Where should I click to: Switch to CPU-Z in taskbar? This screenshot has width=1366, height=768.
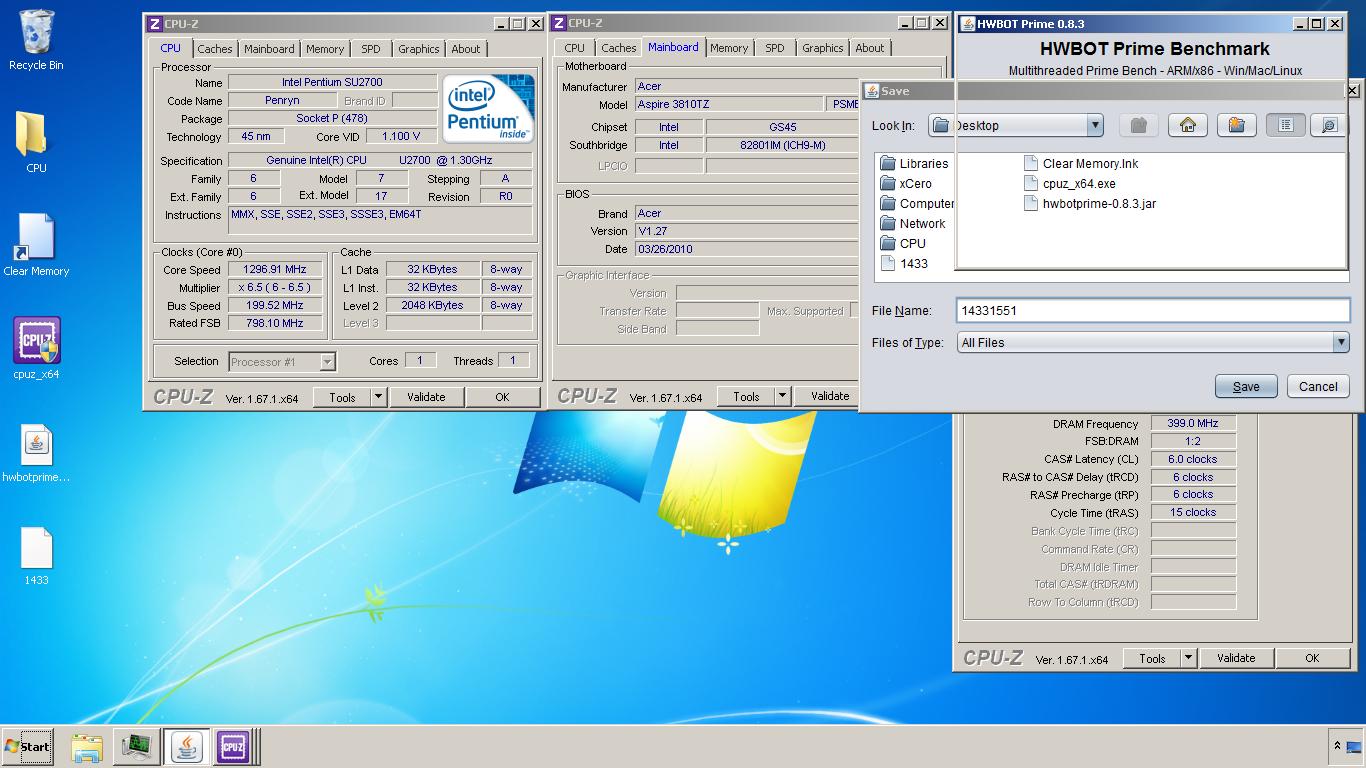click(x=233, y=746)
